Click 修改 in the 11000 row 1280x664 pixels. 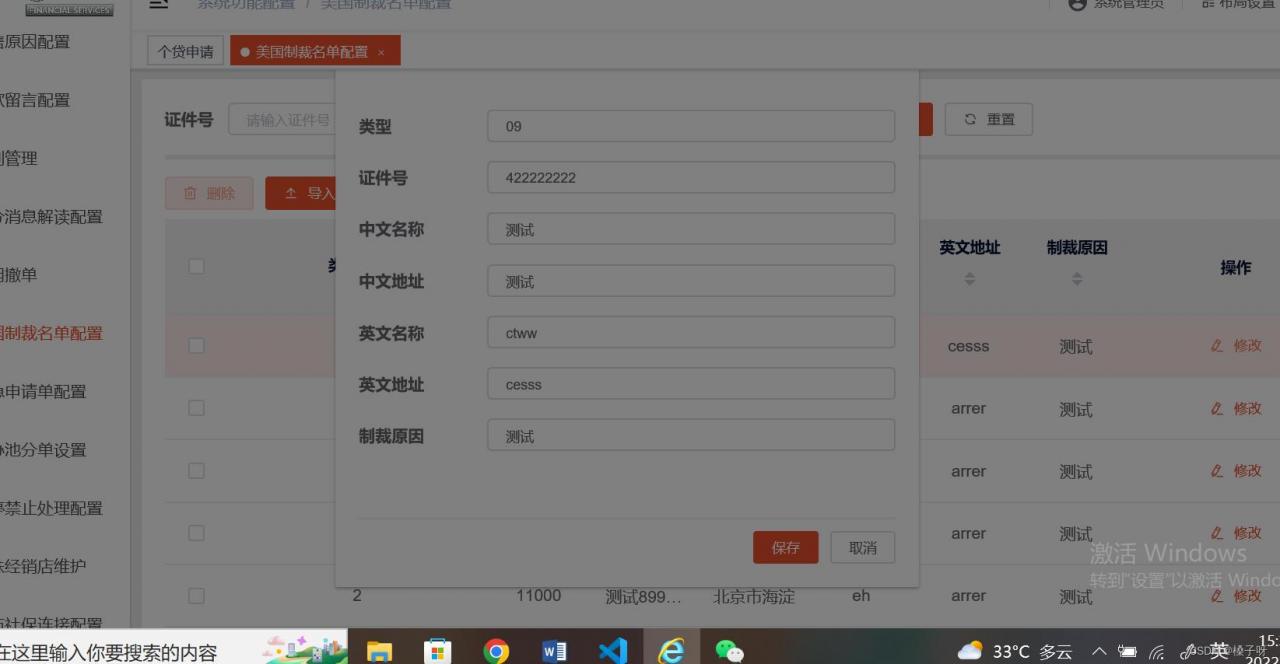click(1236, 596)
